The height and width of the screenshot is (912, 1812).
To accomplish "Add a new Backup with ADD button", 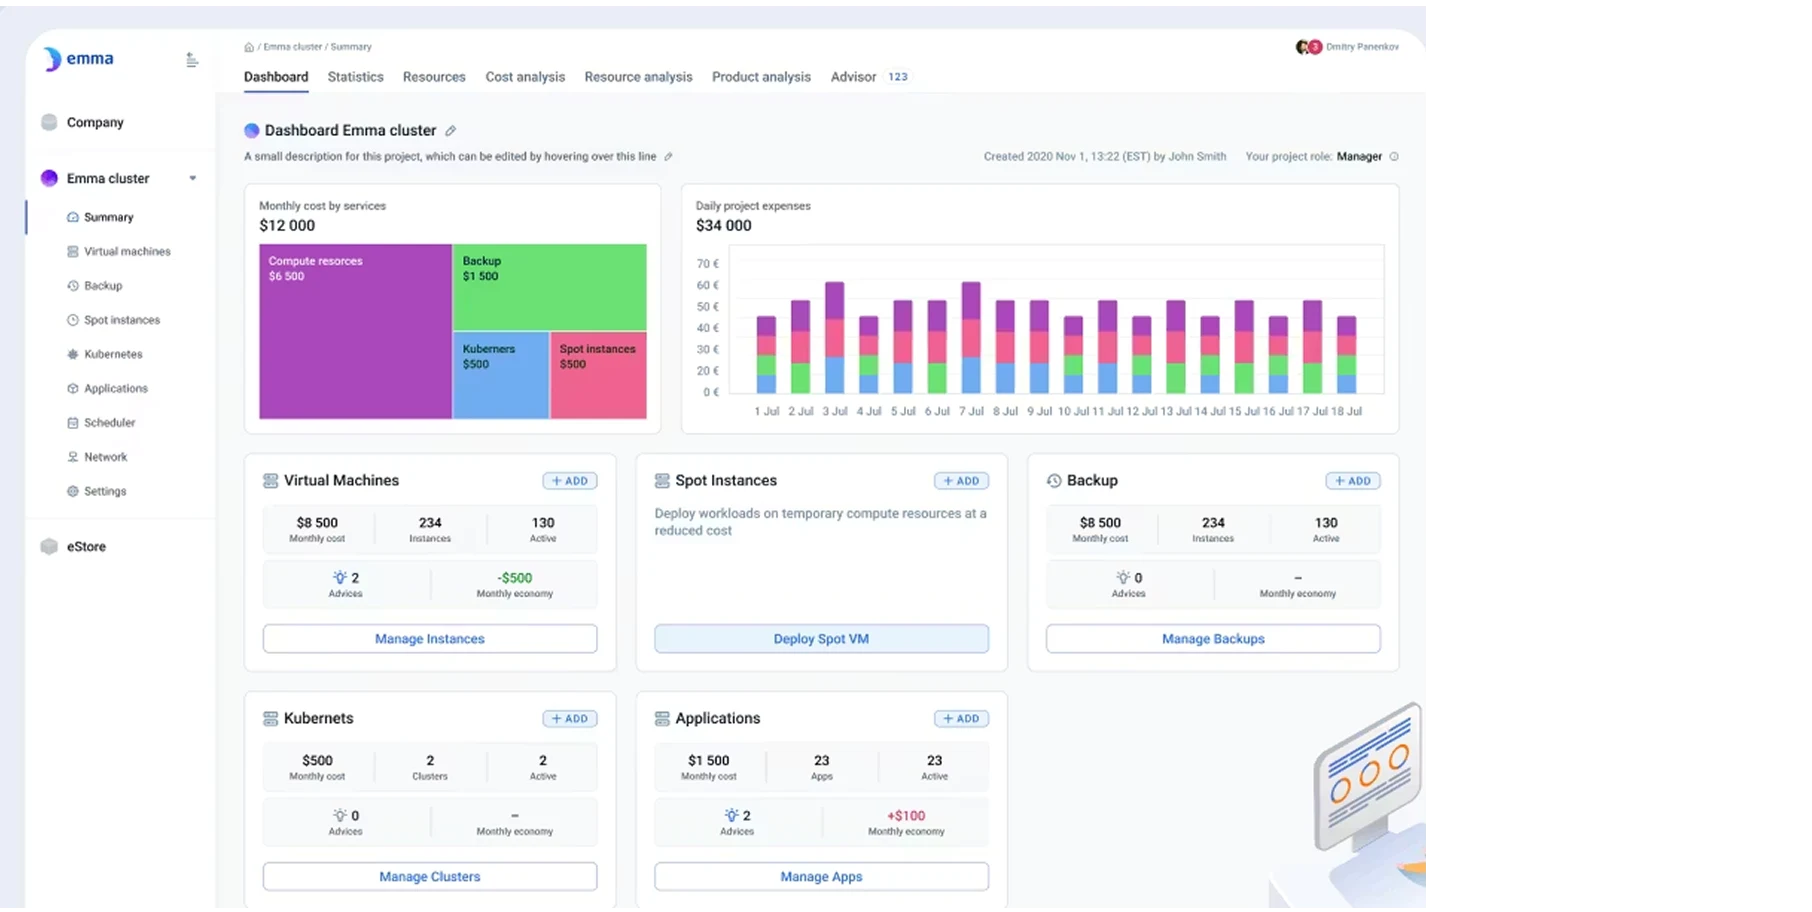I will coord(1352,481).
